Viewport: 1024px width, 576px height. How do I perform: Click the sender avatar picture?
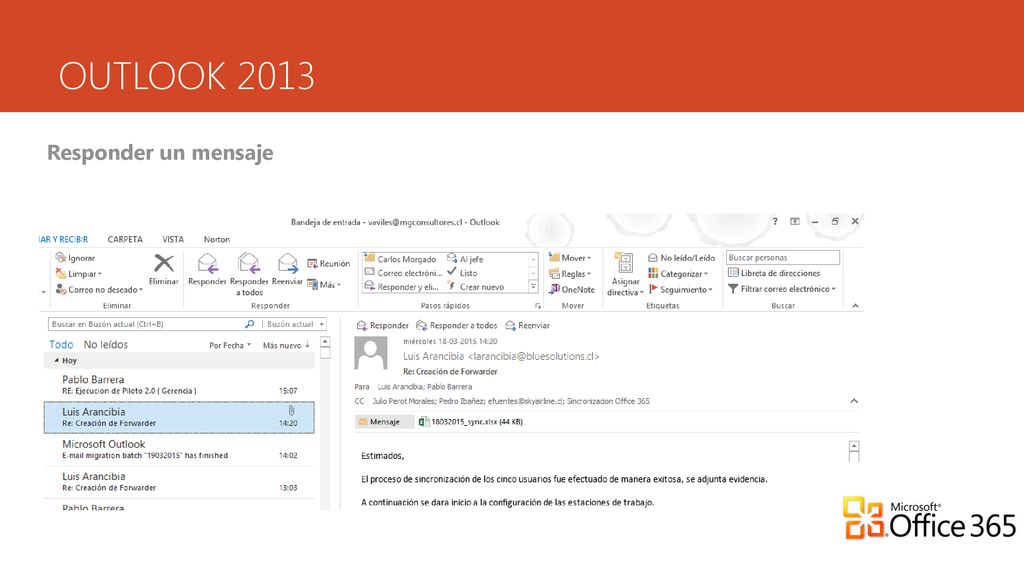point(370,353)
